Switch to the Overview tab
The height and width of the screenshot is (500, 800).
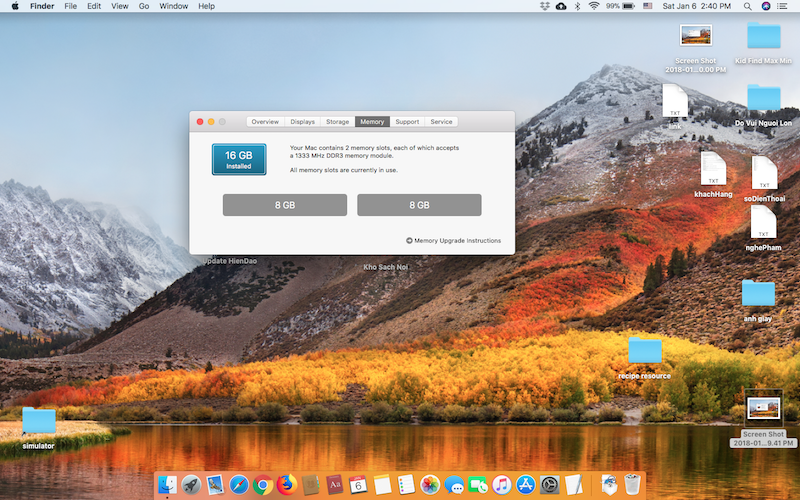(265, 122)
